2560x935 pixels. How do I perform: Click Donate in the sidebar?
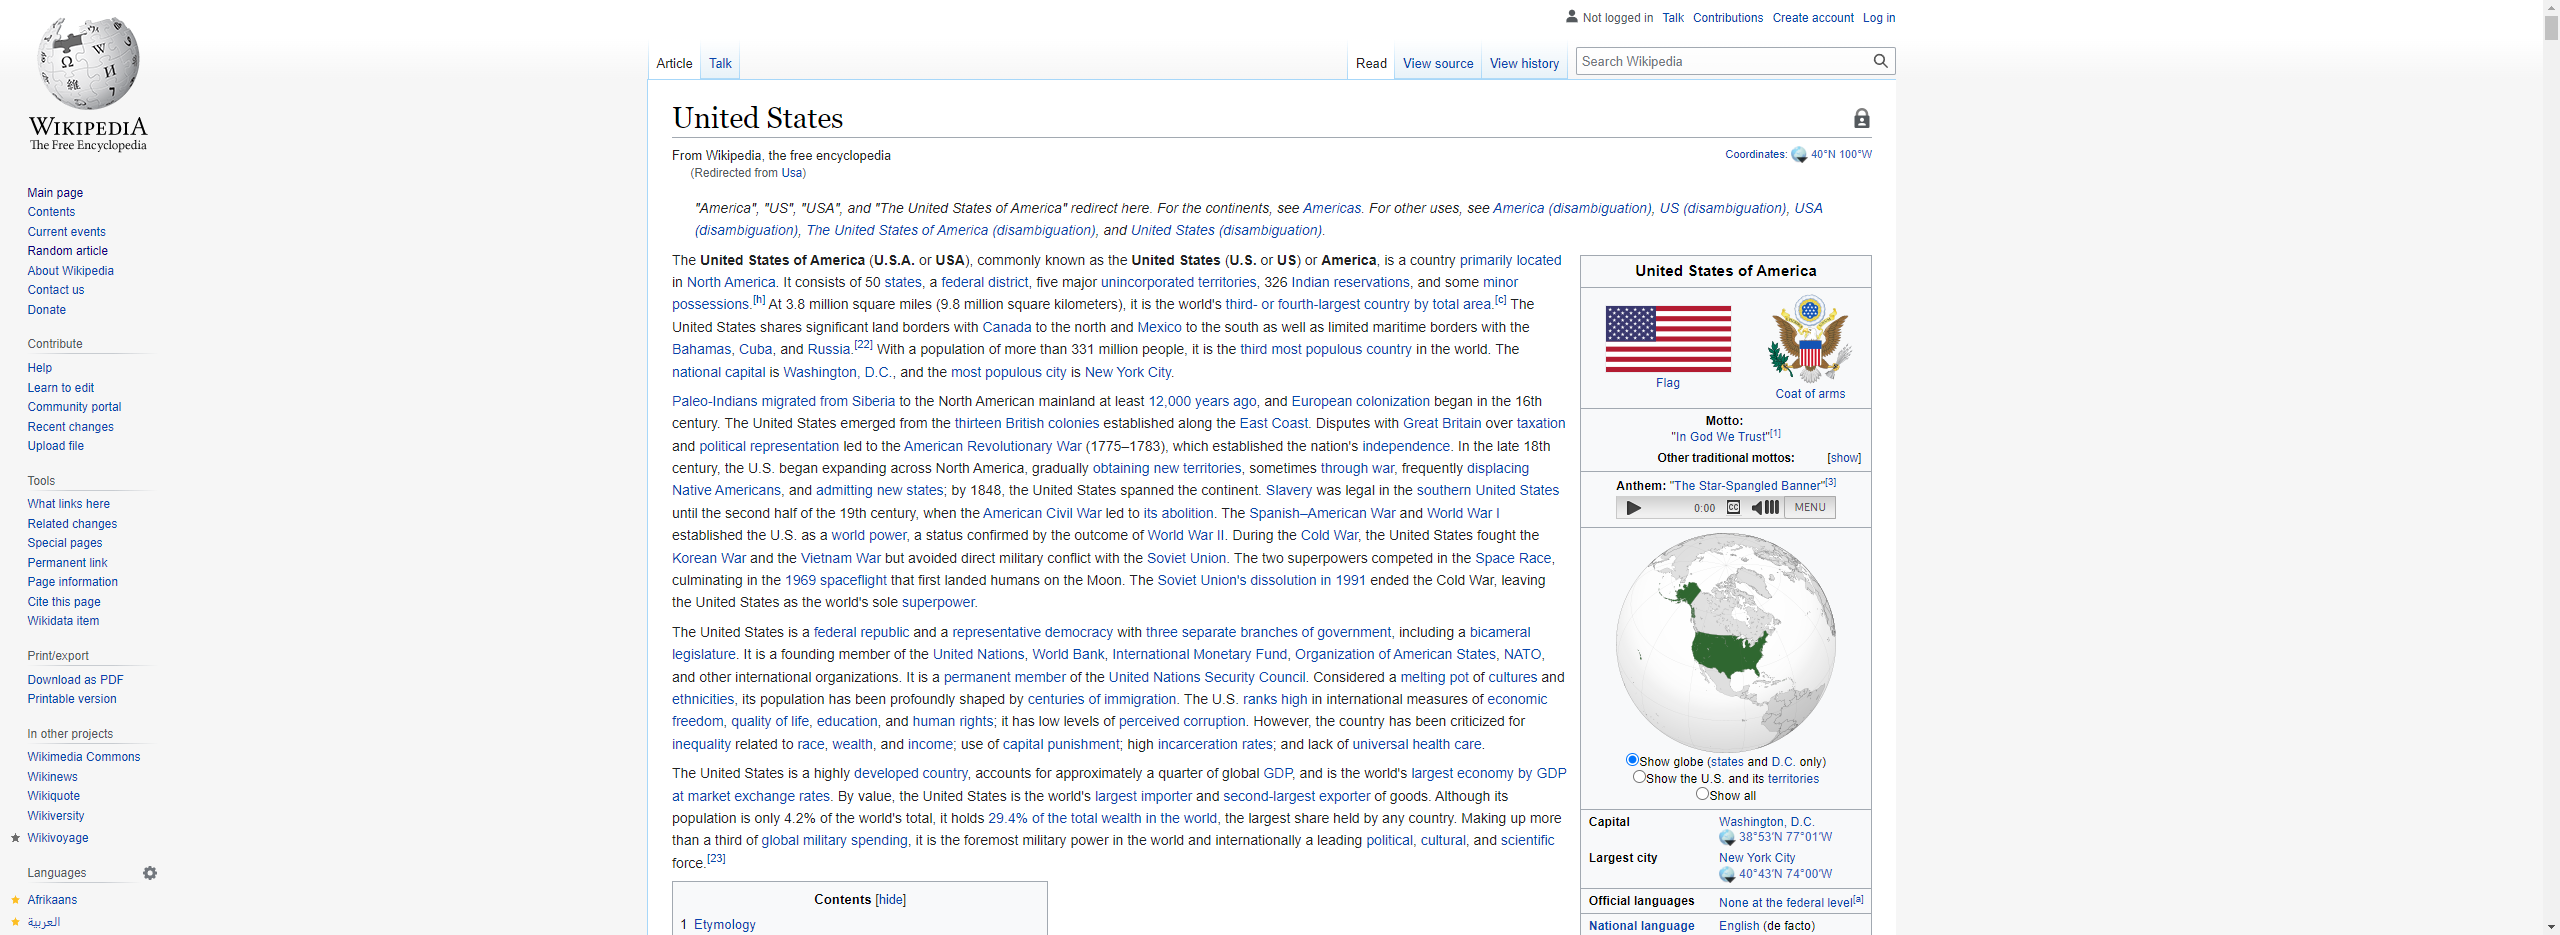47,310
